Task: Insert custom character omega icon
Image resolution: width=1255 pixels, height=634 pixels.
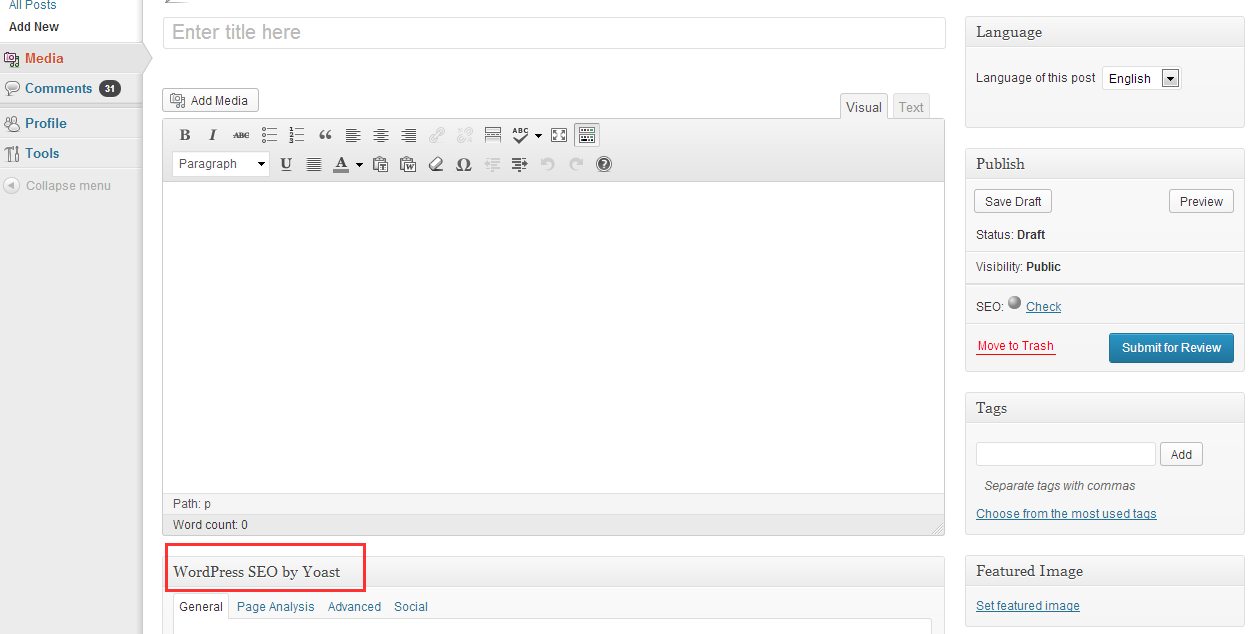Action: coord(463,164)
